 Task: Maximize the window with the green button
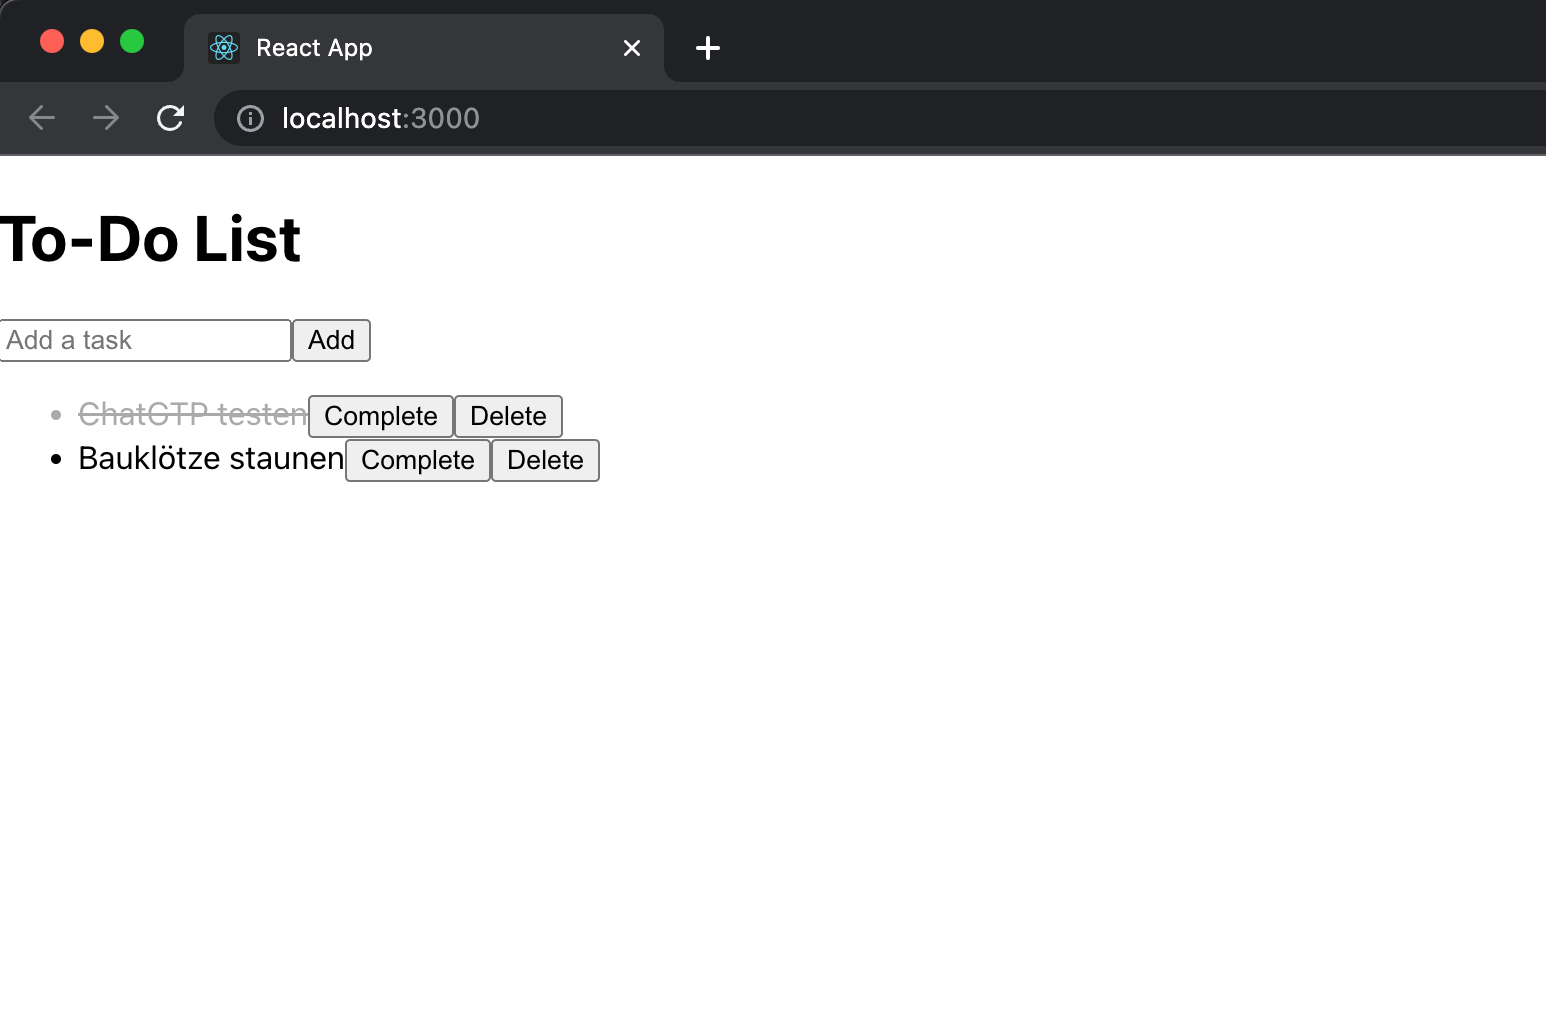tap(132, 41)
